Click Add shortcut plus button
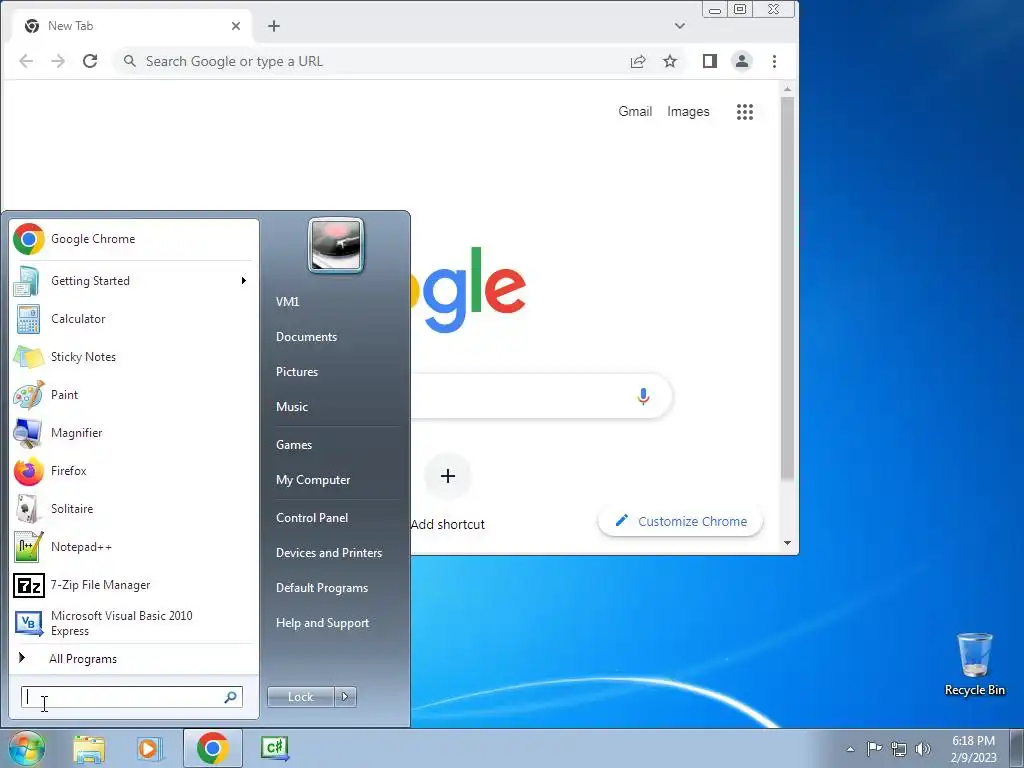Image resolution: width=1024 pixels, height=768 pixels. point(447,476)
